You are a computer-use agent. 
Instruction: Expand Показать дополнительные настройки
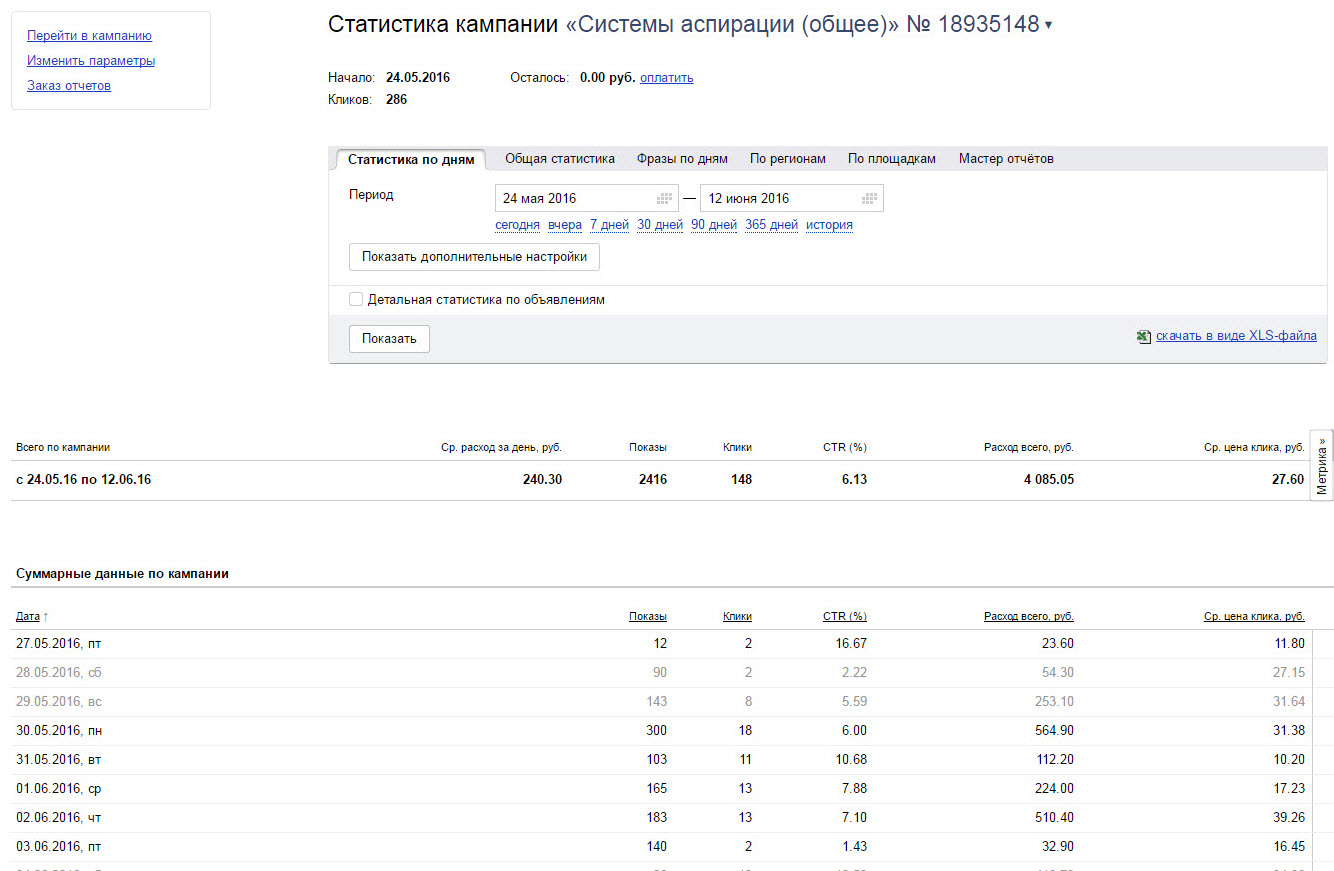coord(474,257)
